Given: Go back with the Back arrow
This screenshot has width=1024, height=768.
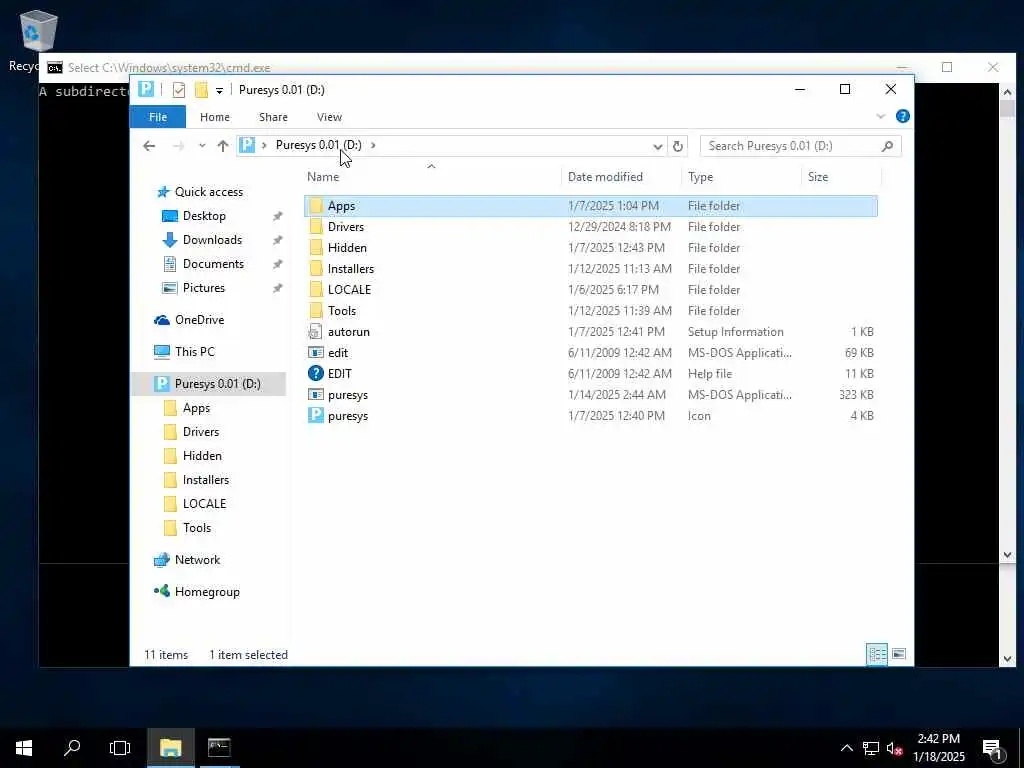Looking at the screenshot, I should 149,146.
